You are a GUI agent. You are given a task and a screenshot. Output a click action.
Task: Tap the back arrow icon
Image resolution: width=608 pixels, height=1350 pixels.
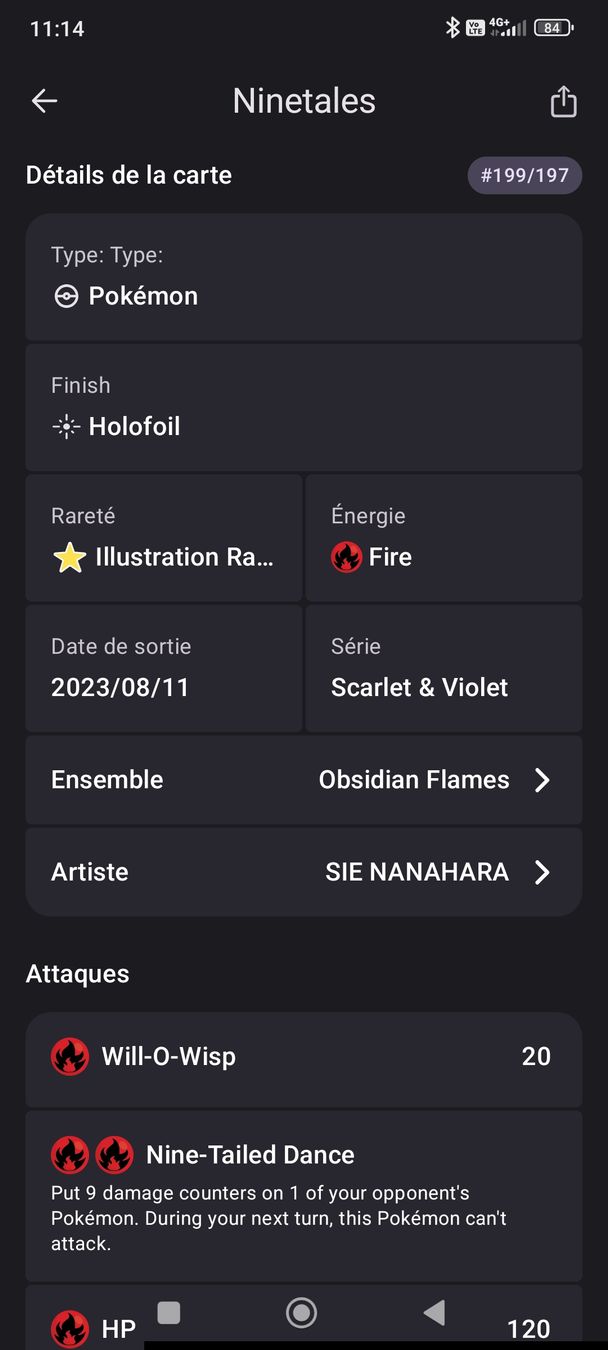pyautogui.click(x=44, y=101)
